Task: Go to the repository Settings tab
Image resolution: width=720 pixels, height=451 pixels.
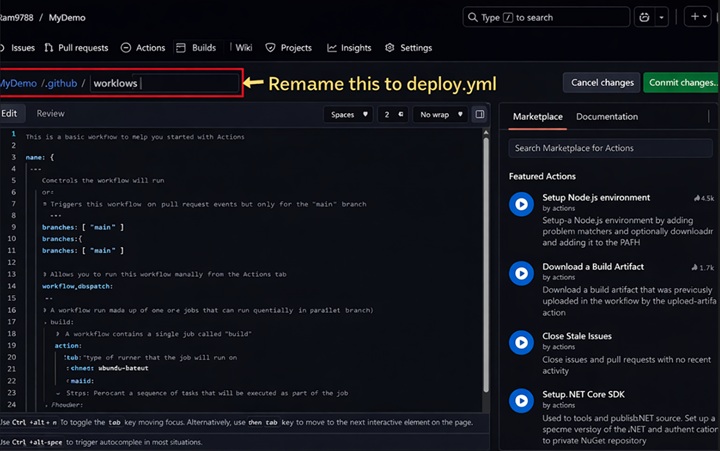Action: point(408,48)
